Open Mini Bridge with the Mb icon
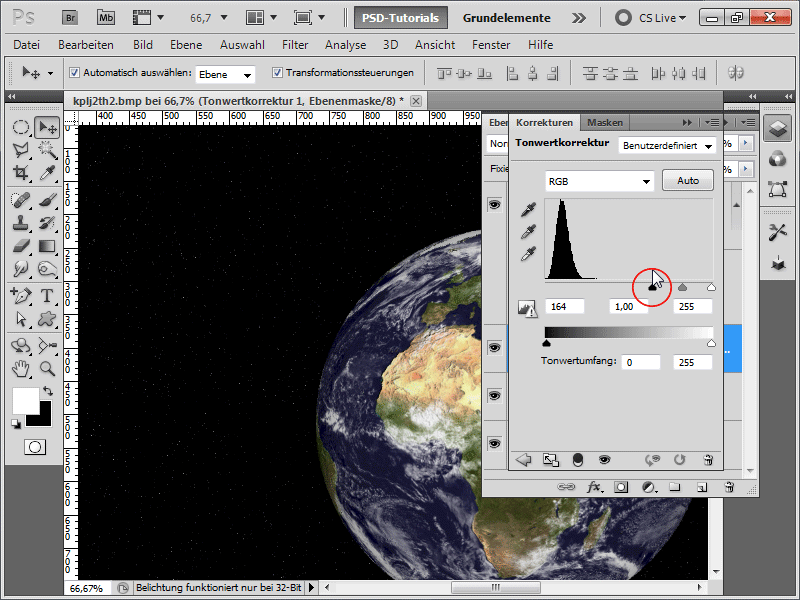800x600 pixels. (106, 18)
